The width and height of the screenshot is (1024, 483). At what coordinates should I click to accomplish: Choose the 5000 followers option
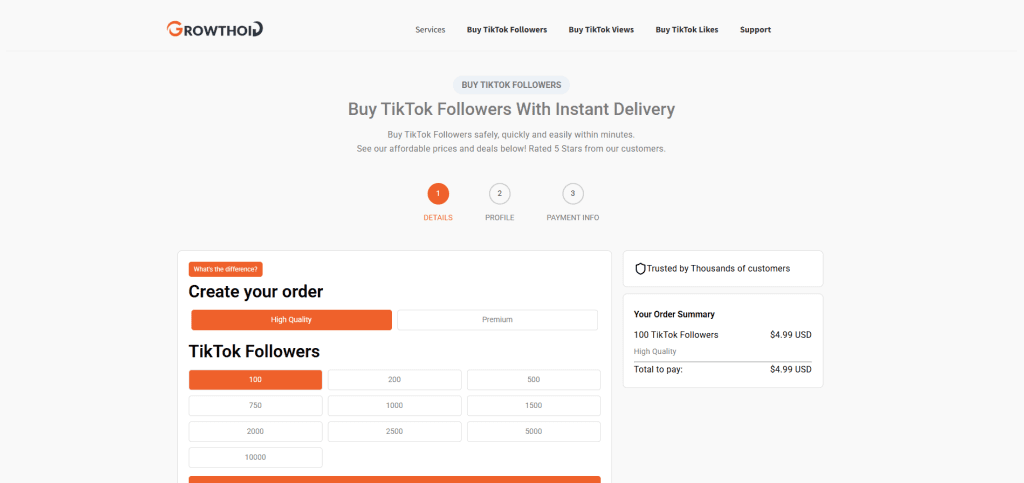coord(534,432)
